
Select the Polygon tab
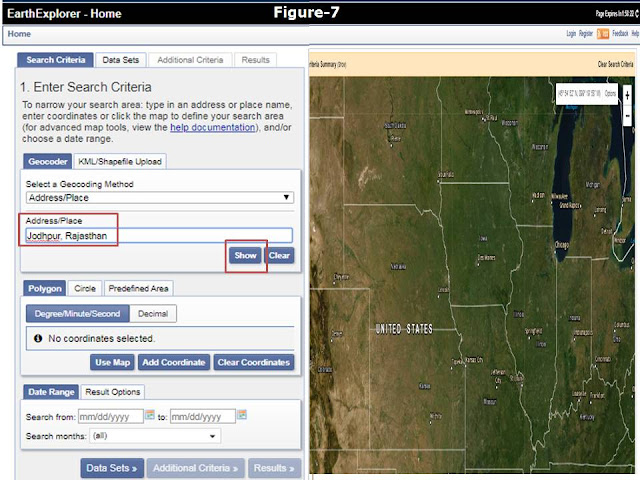44,289
